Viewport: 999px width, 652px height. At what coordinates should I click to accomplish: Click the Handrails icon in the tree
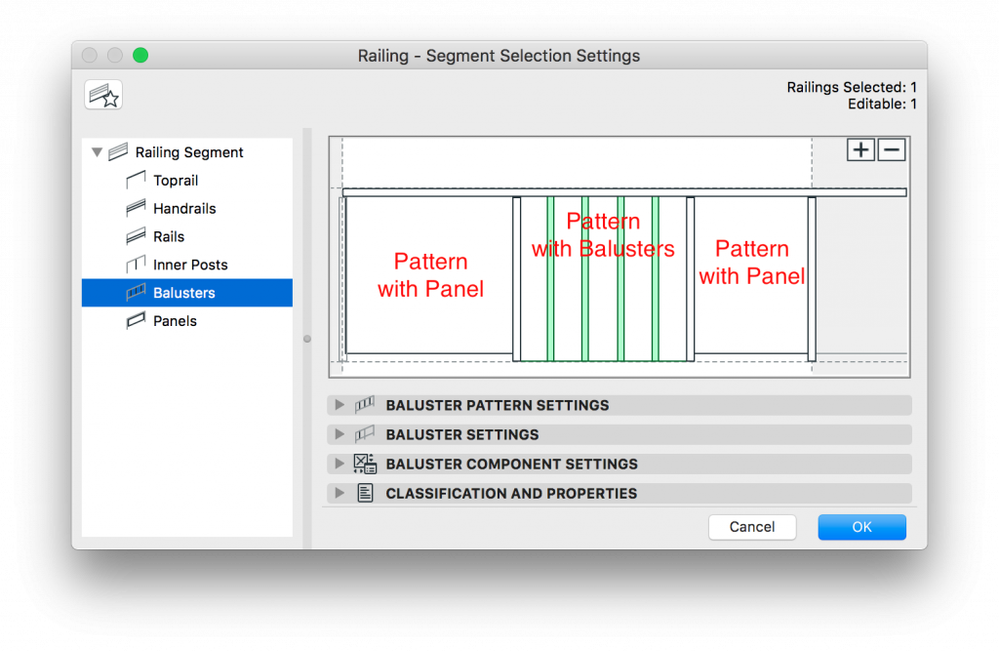click(x=136, y=209)
